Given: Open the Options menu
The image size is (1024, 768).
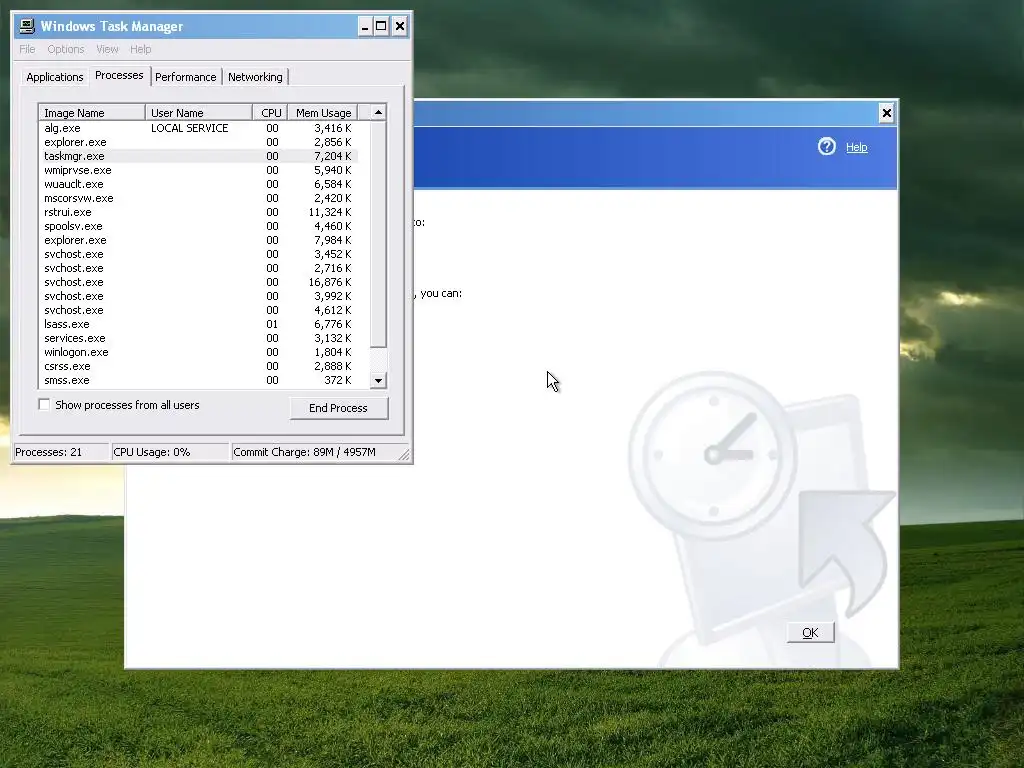Looking at the screenshot, I should 65,49.
